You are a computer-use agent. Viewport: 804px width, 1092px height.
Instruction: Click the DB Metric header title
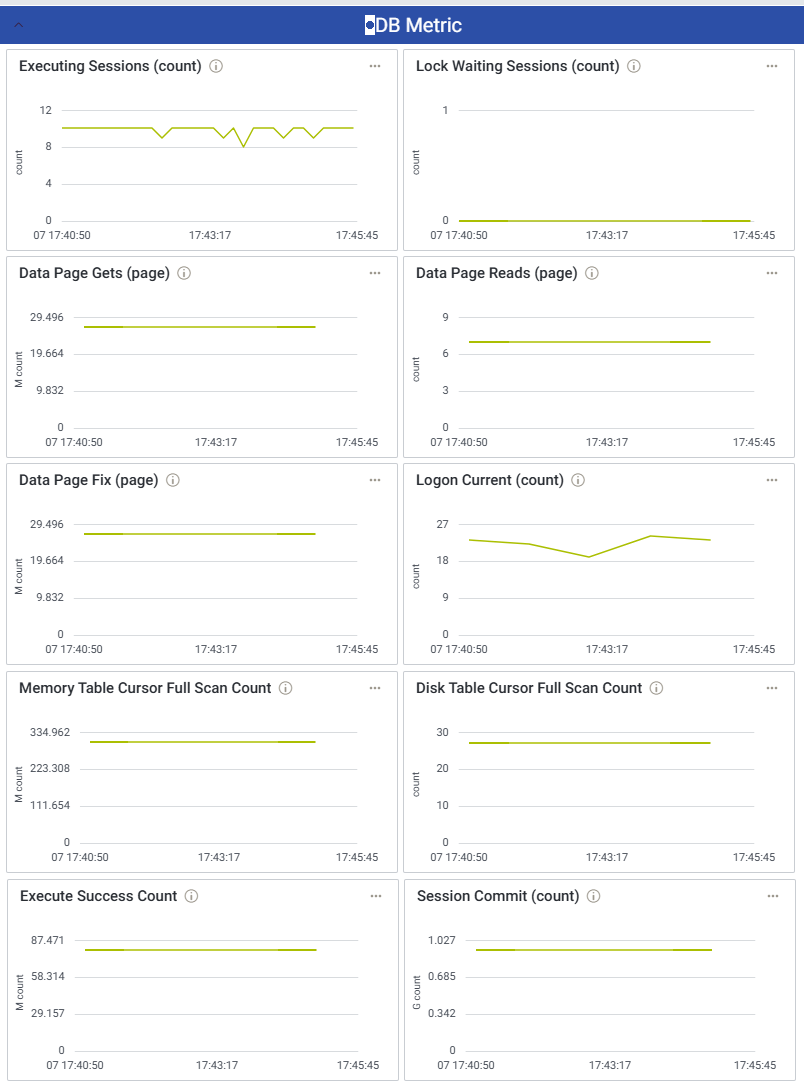coord(418,25)
